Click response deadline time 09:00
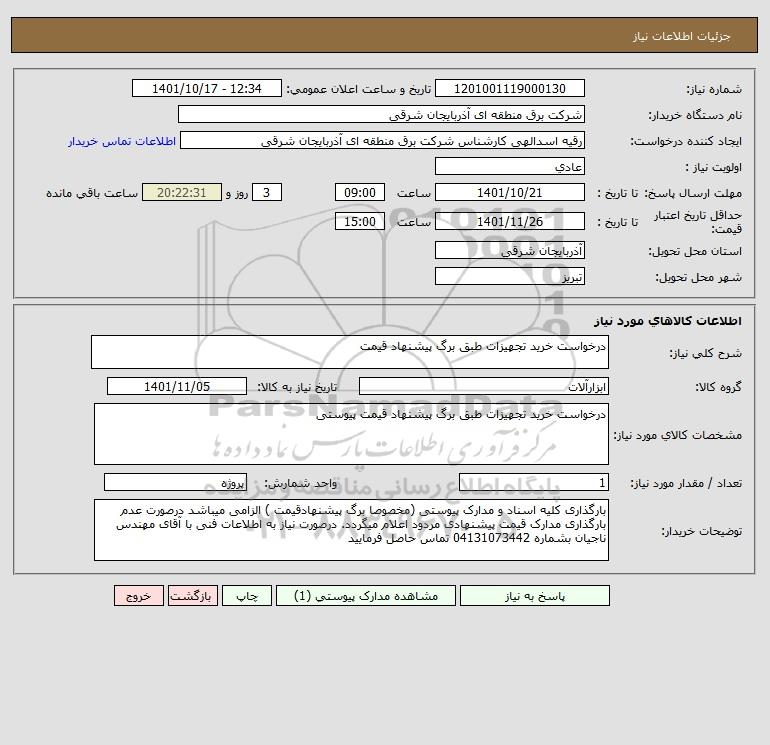770x745 pixels. pyautogui.click(x=360, y=193)
